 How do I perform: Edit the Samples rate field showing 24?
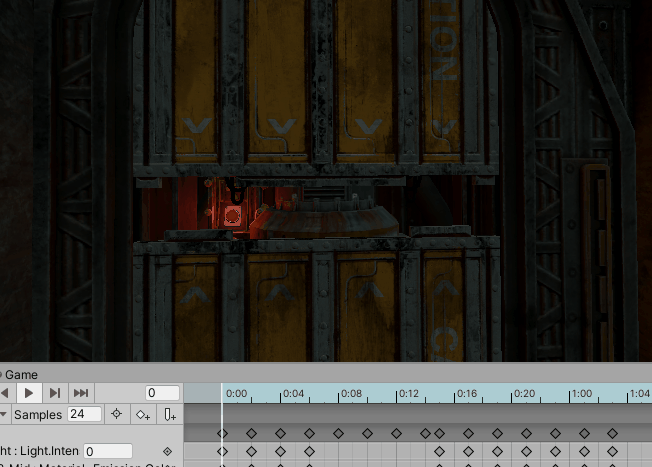pyautogui.click(x=84, y=414)
